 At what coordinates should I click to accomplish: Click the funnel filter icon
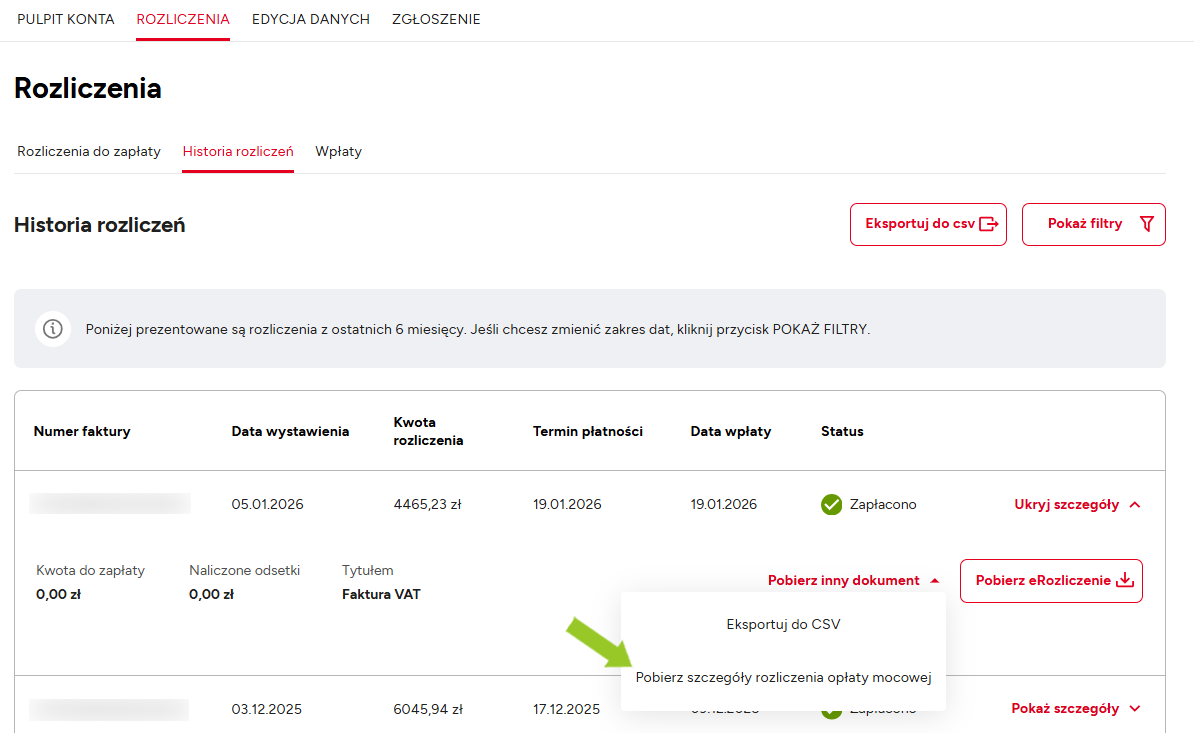pos(1146,224)
